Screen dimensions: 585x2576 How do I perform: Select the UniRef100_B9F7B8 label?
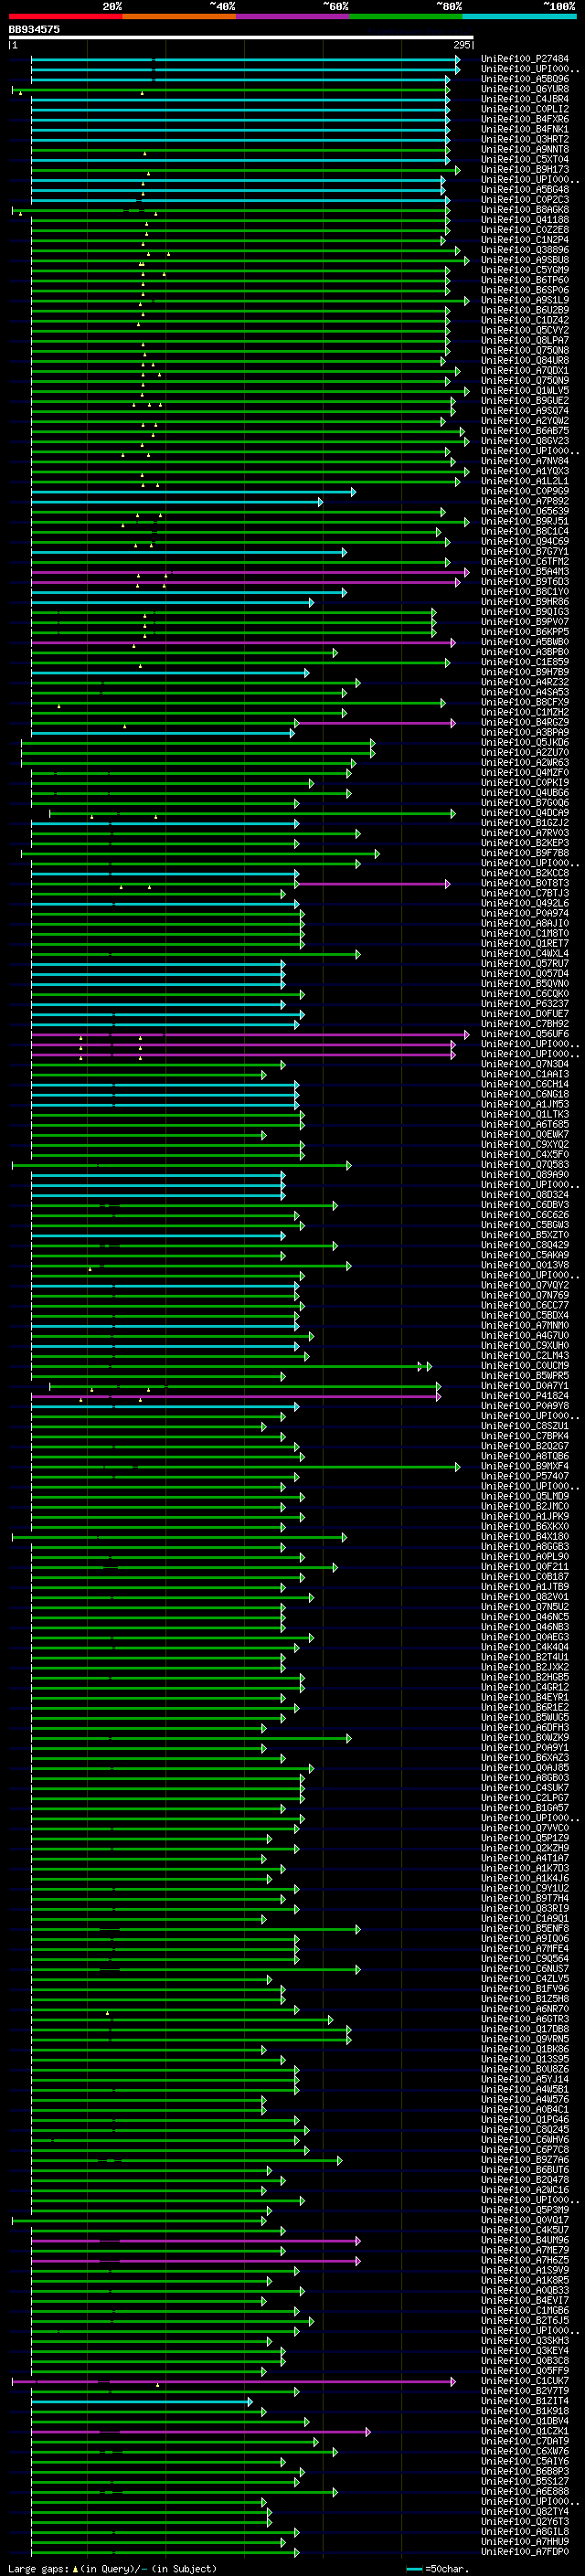coord(525,853)
